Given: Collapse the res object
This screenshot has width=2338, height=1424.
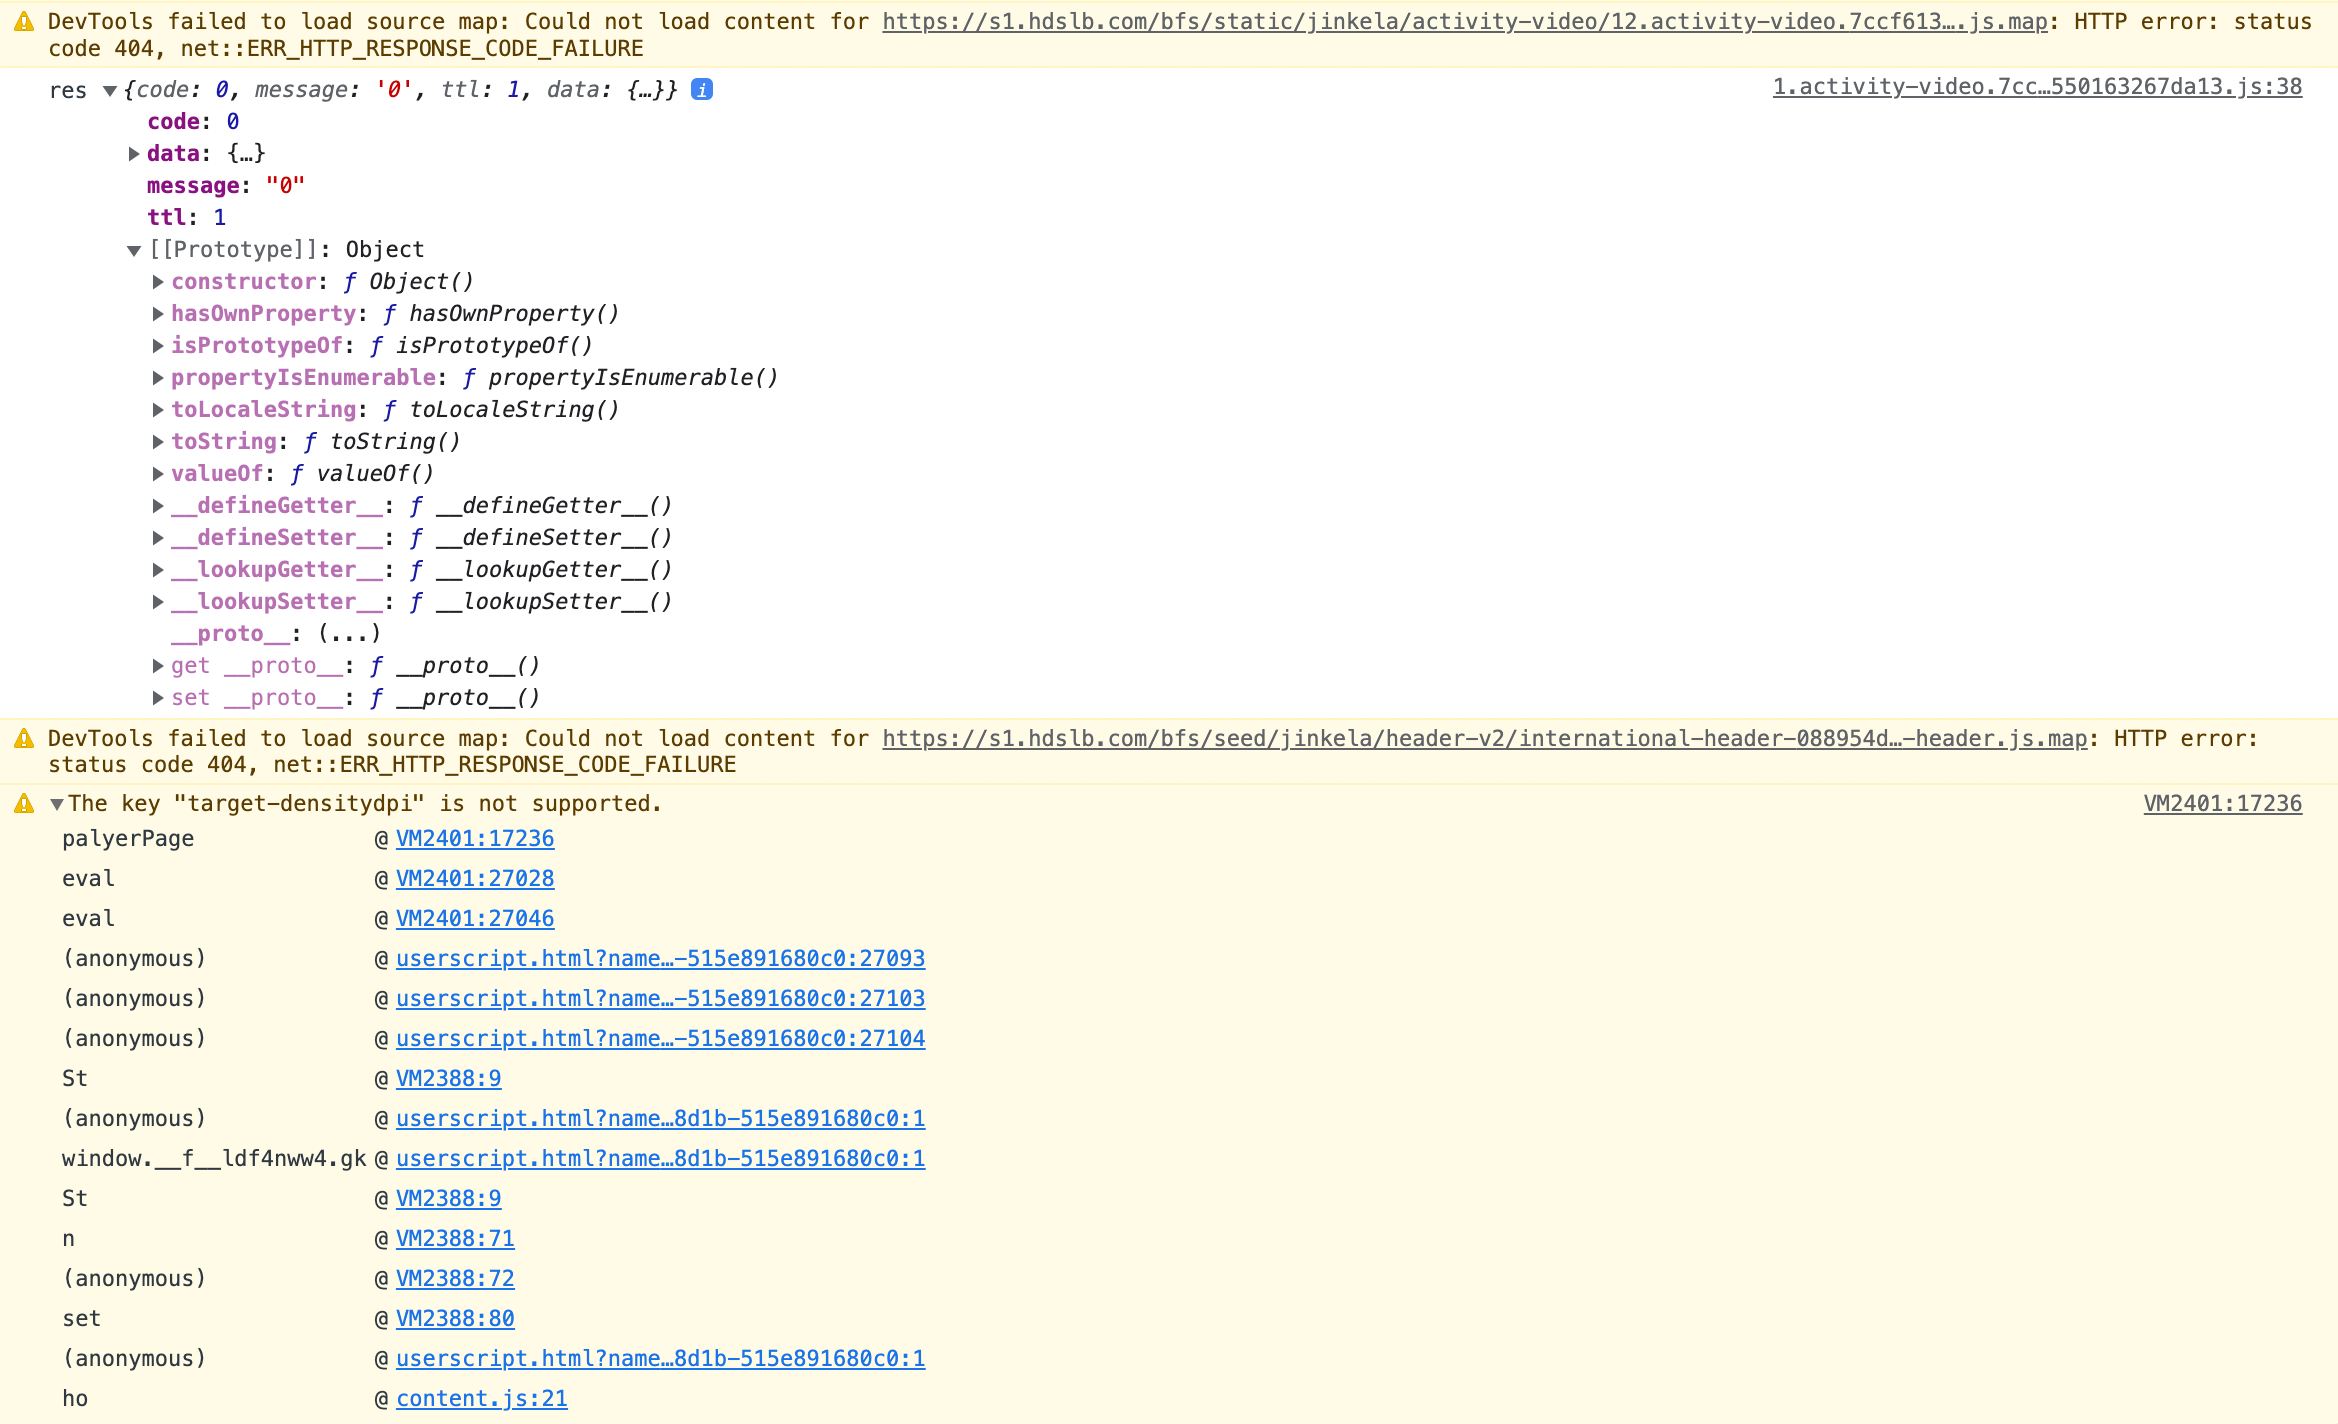Looking at the screenshot, I should tap(110, 91).
